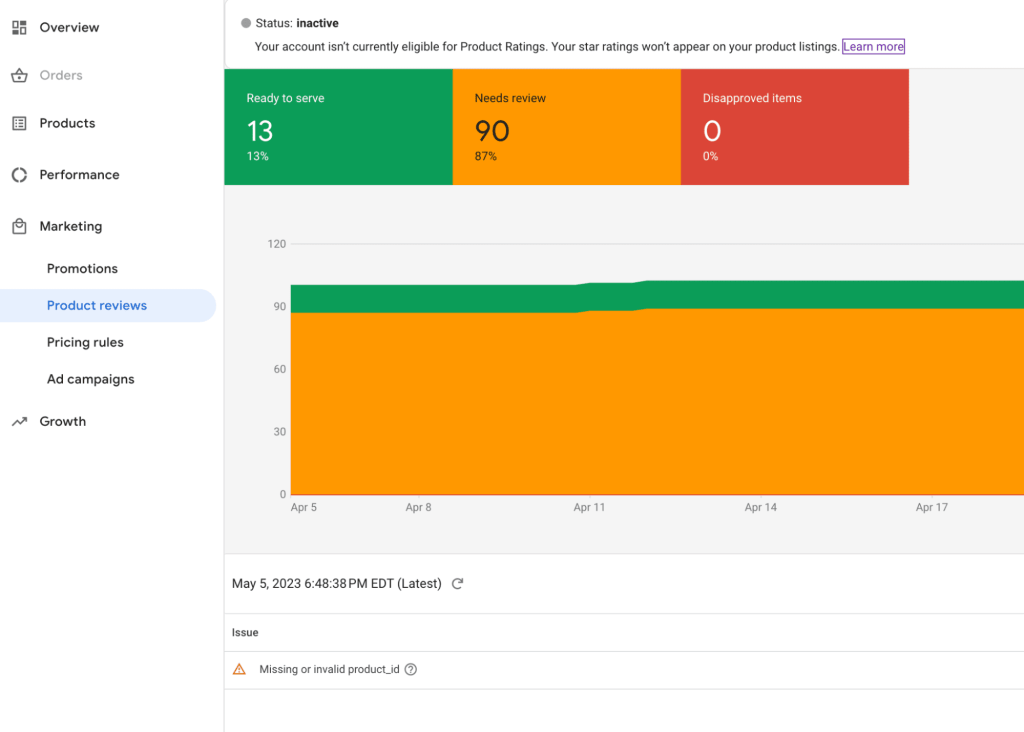The image size is (1024, 732).
Task: Click the help icon next to product_id issue
Action: (x=410, y=670)
